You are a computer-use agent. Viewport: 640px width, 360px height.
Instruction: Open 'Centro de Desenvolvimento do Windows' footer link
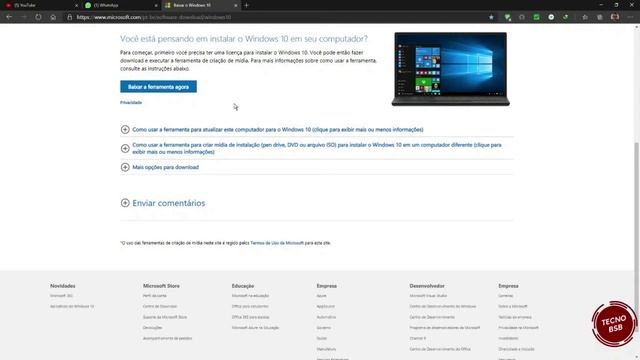pos(442,306)
